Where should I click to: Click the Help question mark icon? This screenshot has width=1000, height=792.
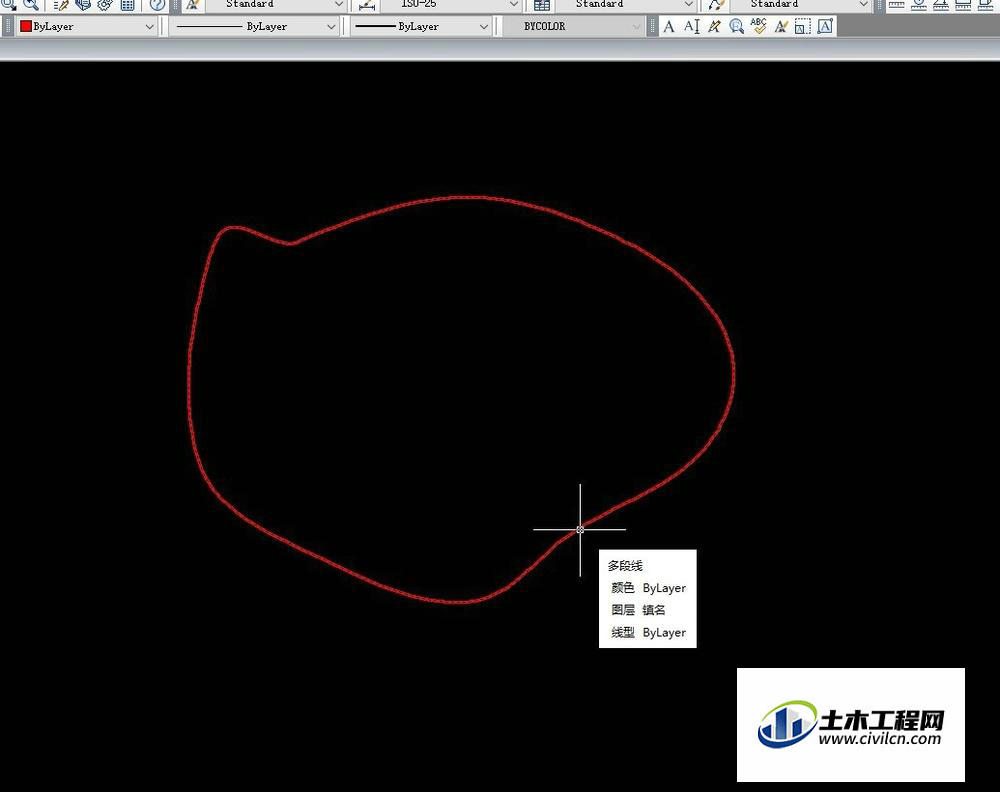[157, 4]
